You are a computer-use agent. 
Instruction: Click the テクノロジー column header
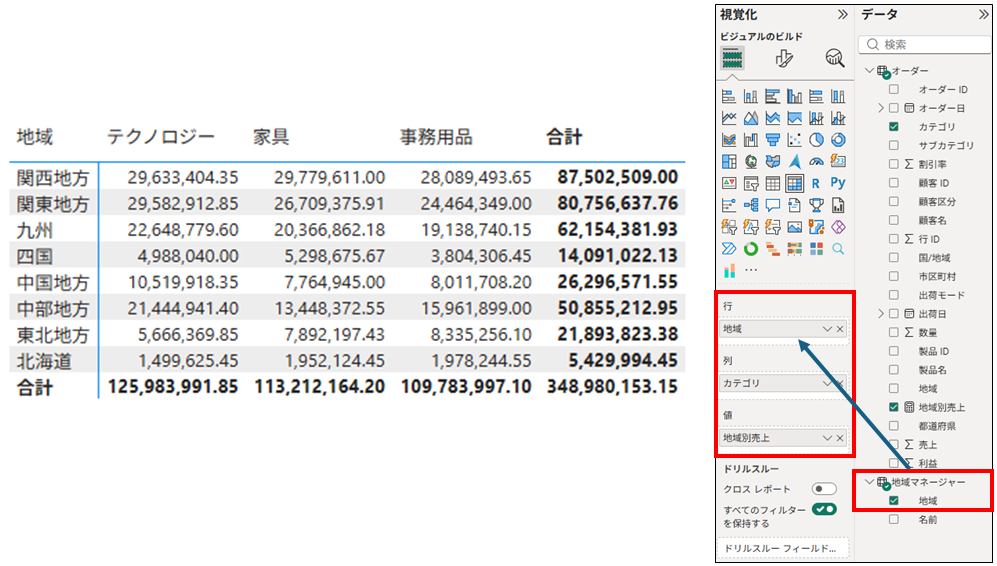click(161, 137)
